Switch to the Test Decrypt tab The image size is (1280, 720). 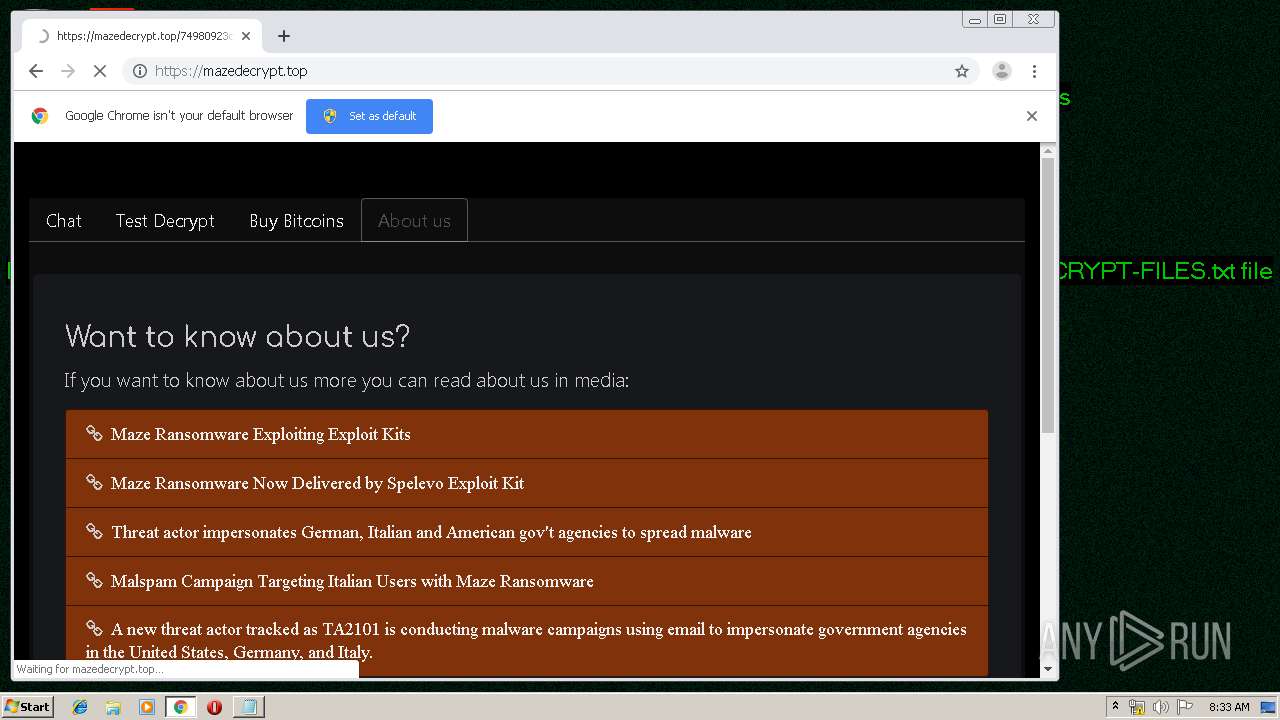pyautogui.click(x=165, y=221)
